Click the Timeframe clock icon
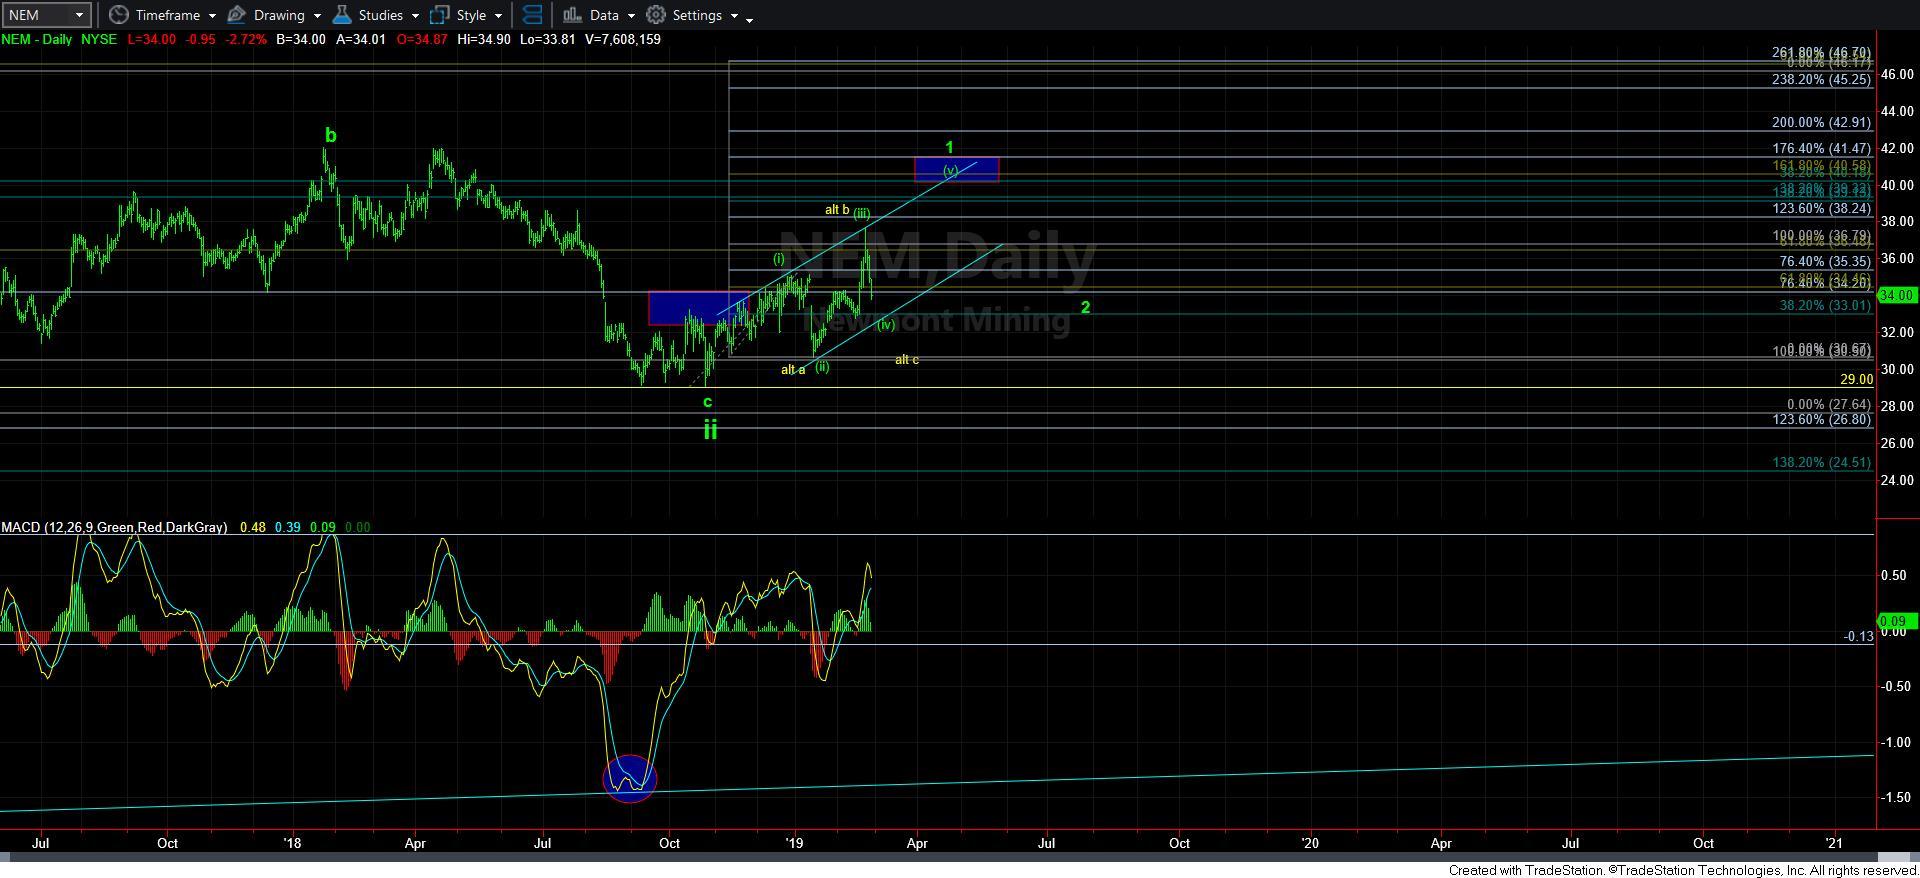The image size is (1920, 878). [118, 15]
